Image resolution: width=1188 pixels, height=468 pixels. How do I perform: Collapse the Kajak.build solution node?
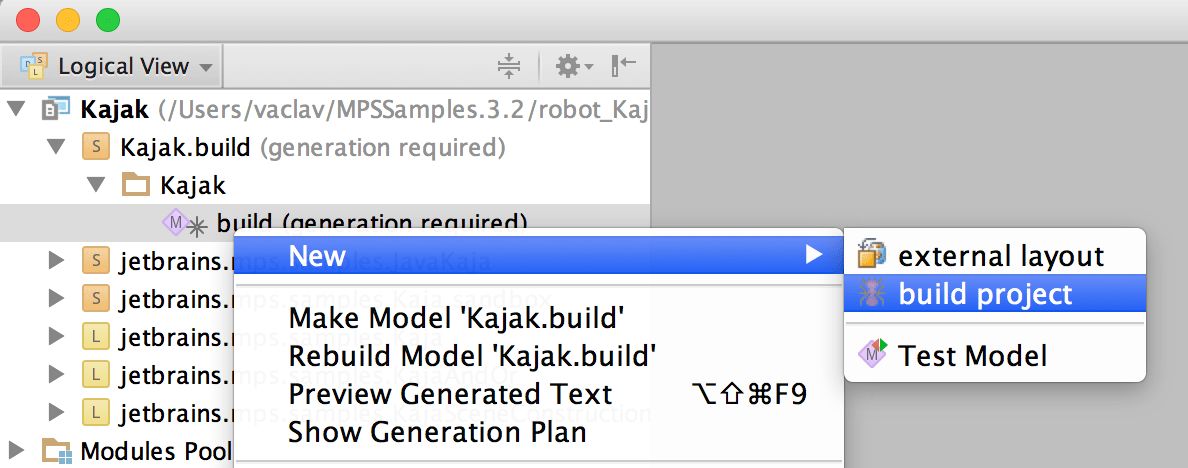pos(56,148)
